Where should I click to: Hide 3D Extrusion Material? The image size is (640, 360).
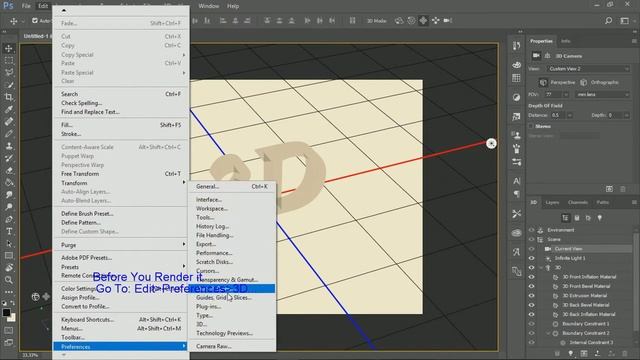point(531,296)
